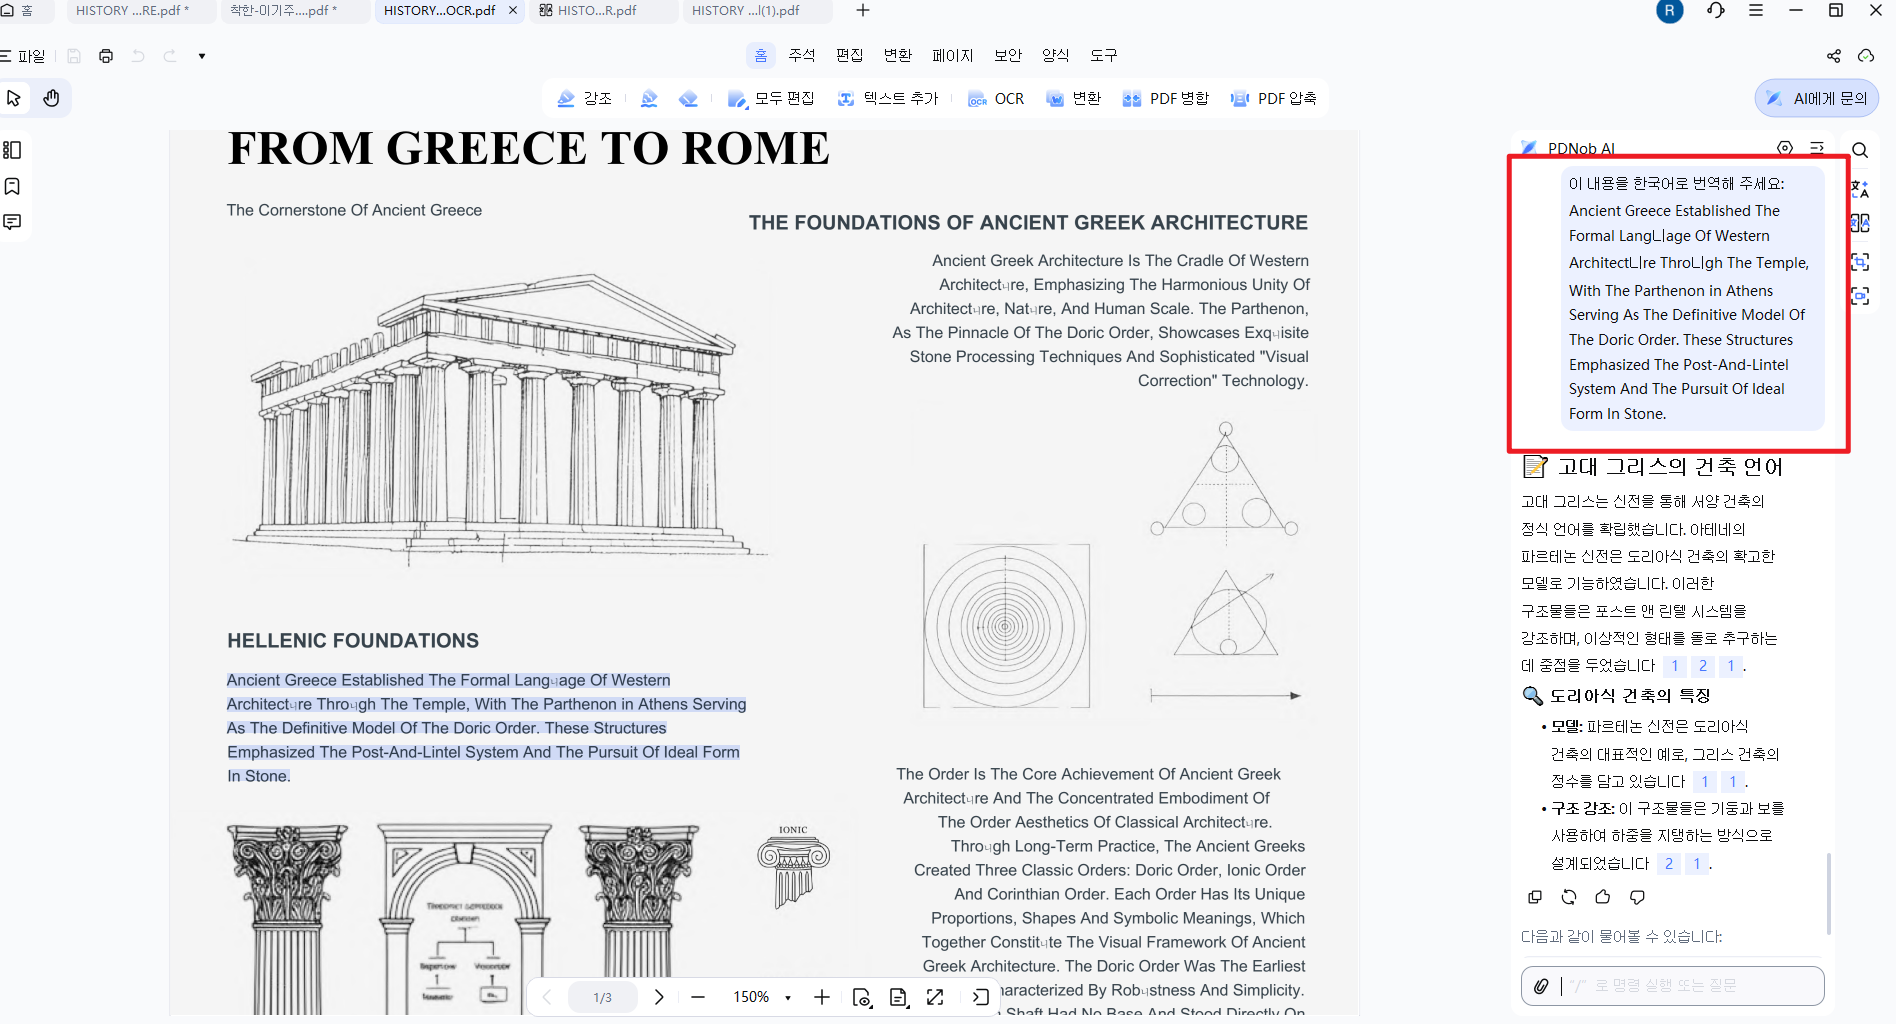Select the 홈 ribbon tab

761,56
